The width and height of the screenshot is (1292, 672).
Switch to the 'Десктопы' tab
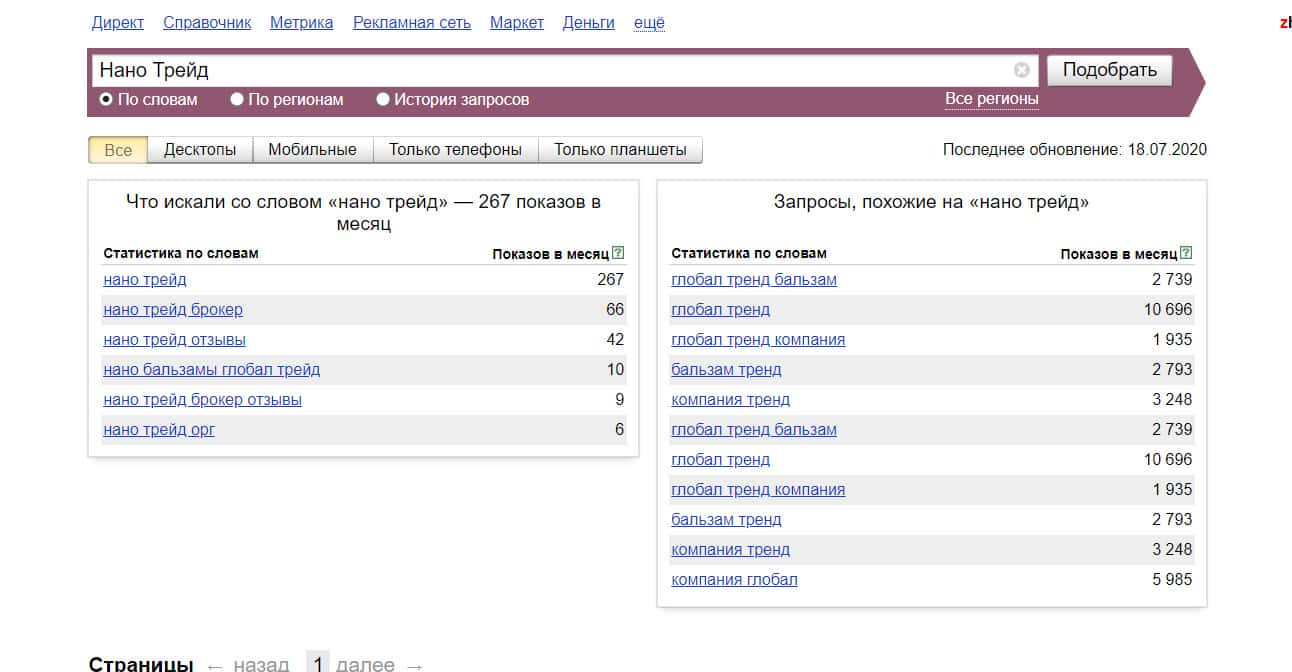pos(200,150)
